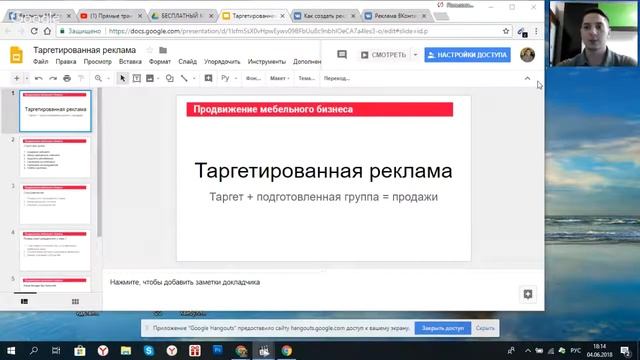The height and width of the screenshot is (360, 640).
Task: Open the Просмотр menu
Action: tap(98, 62)
